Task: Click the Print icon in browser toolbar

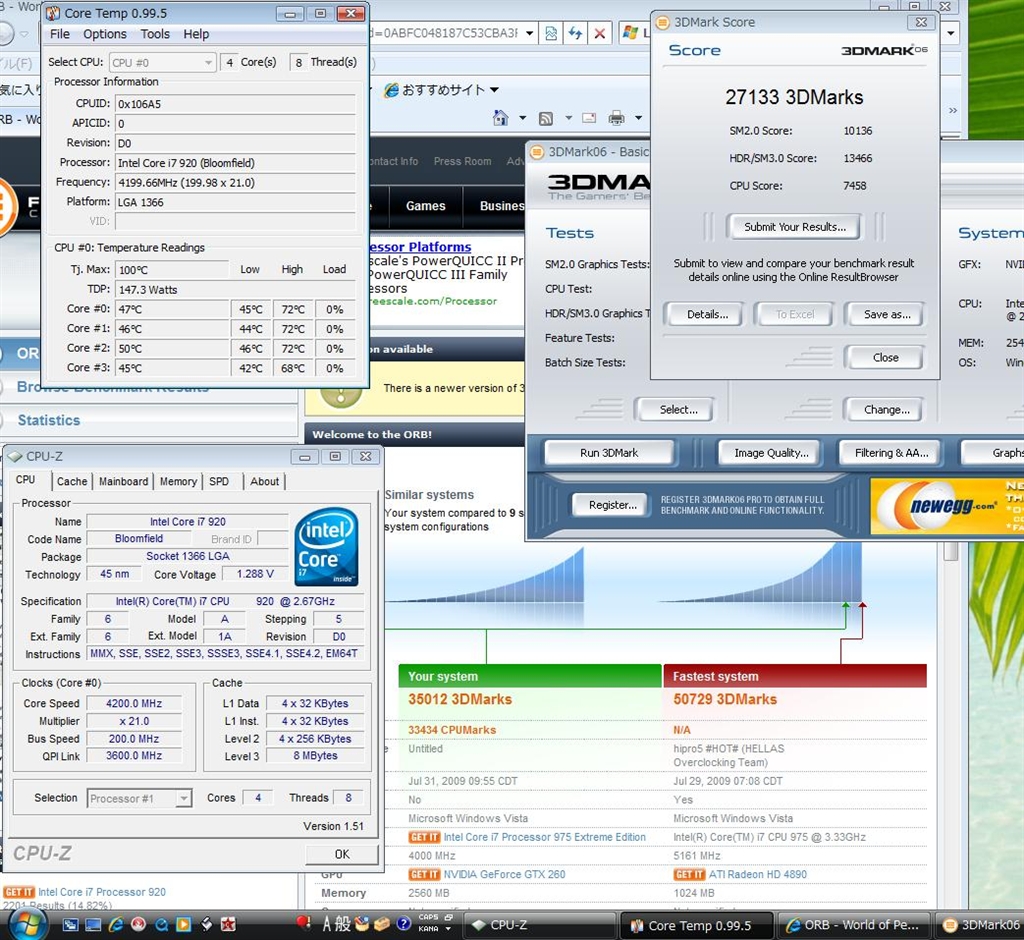Action: click(x=616, y=118)
